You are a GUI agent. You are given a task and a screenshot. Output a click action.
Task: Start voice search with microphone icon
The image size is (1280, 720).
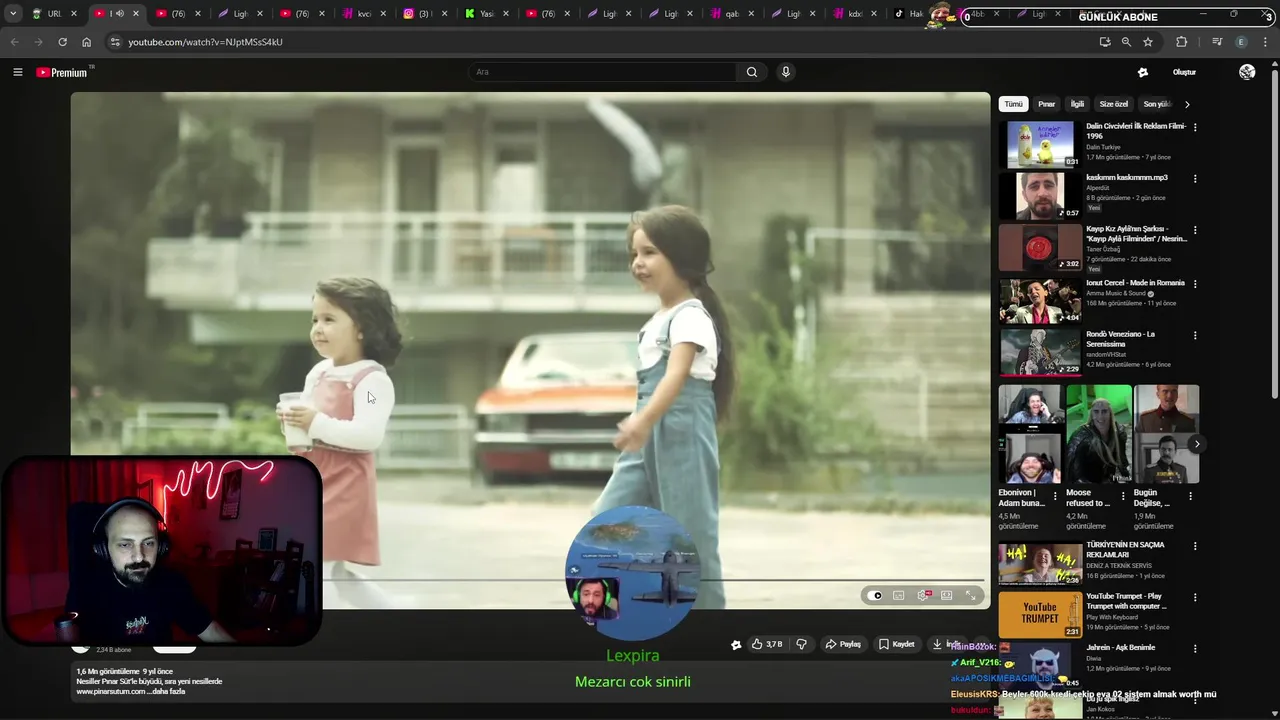(786, 72)
